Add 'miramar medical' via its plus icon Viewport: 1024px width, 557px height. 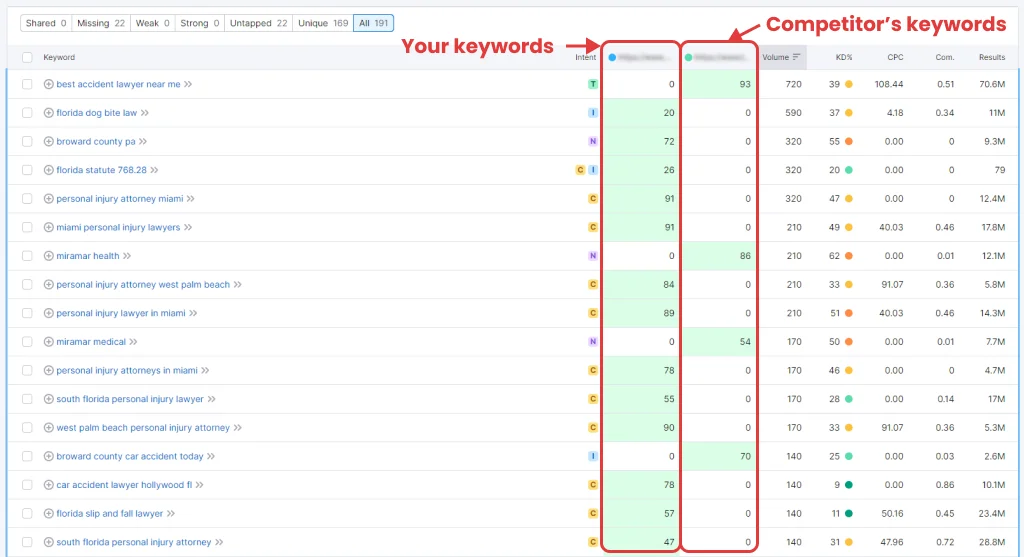click(48, 342)
